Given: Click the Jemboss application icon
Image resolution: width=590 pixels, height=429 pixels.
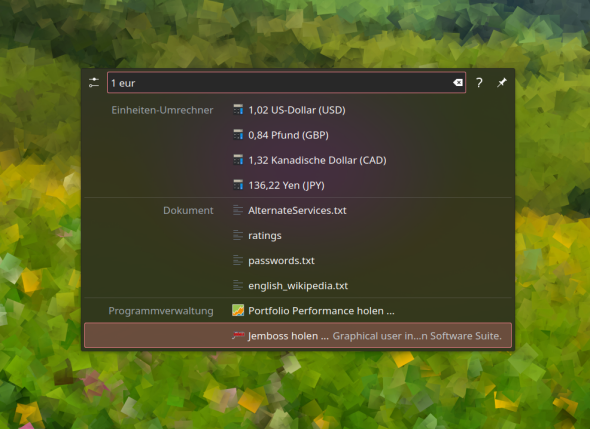Looking at the screenshot, I should [x=238, y=335].
